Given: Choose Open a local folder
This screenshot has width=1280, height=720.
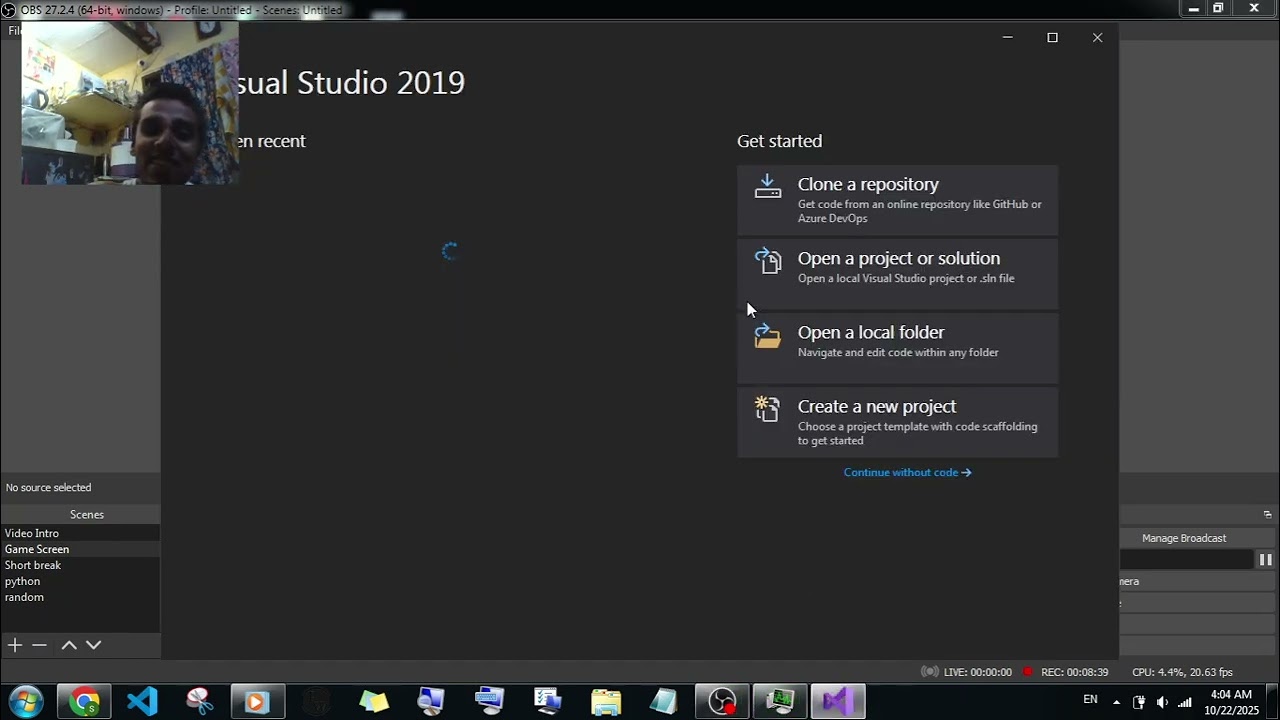Looking at the screenshot, I should tap(897, 348).
